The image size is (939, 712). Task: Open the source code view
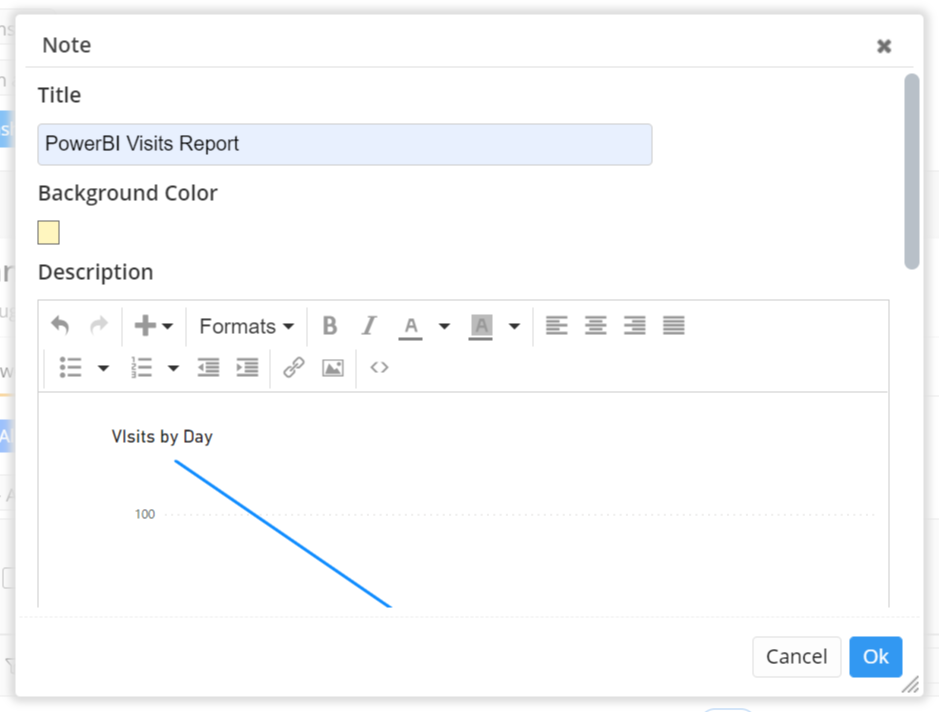[379, 368]
